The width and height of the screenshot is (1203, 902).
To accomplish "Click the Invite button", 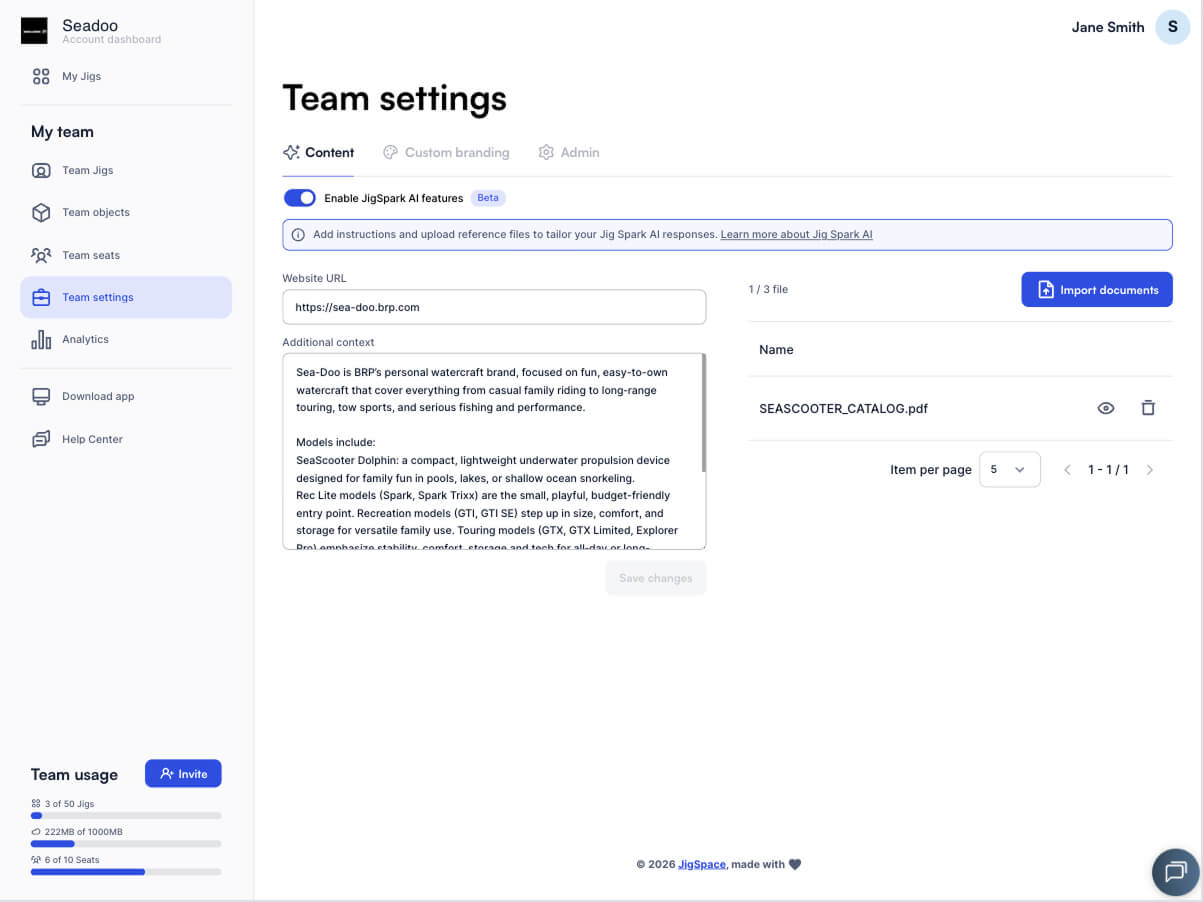I will click(183, 774).
